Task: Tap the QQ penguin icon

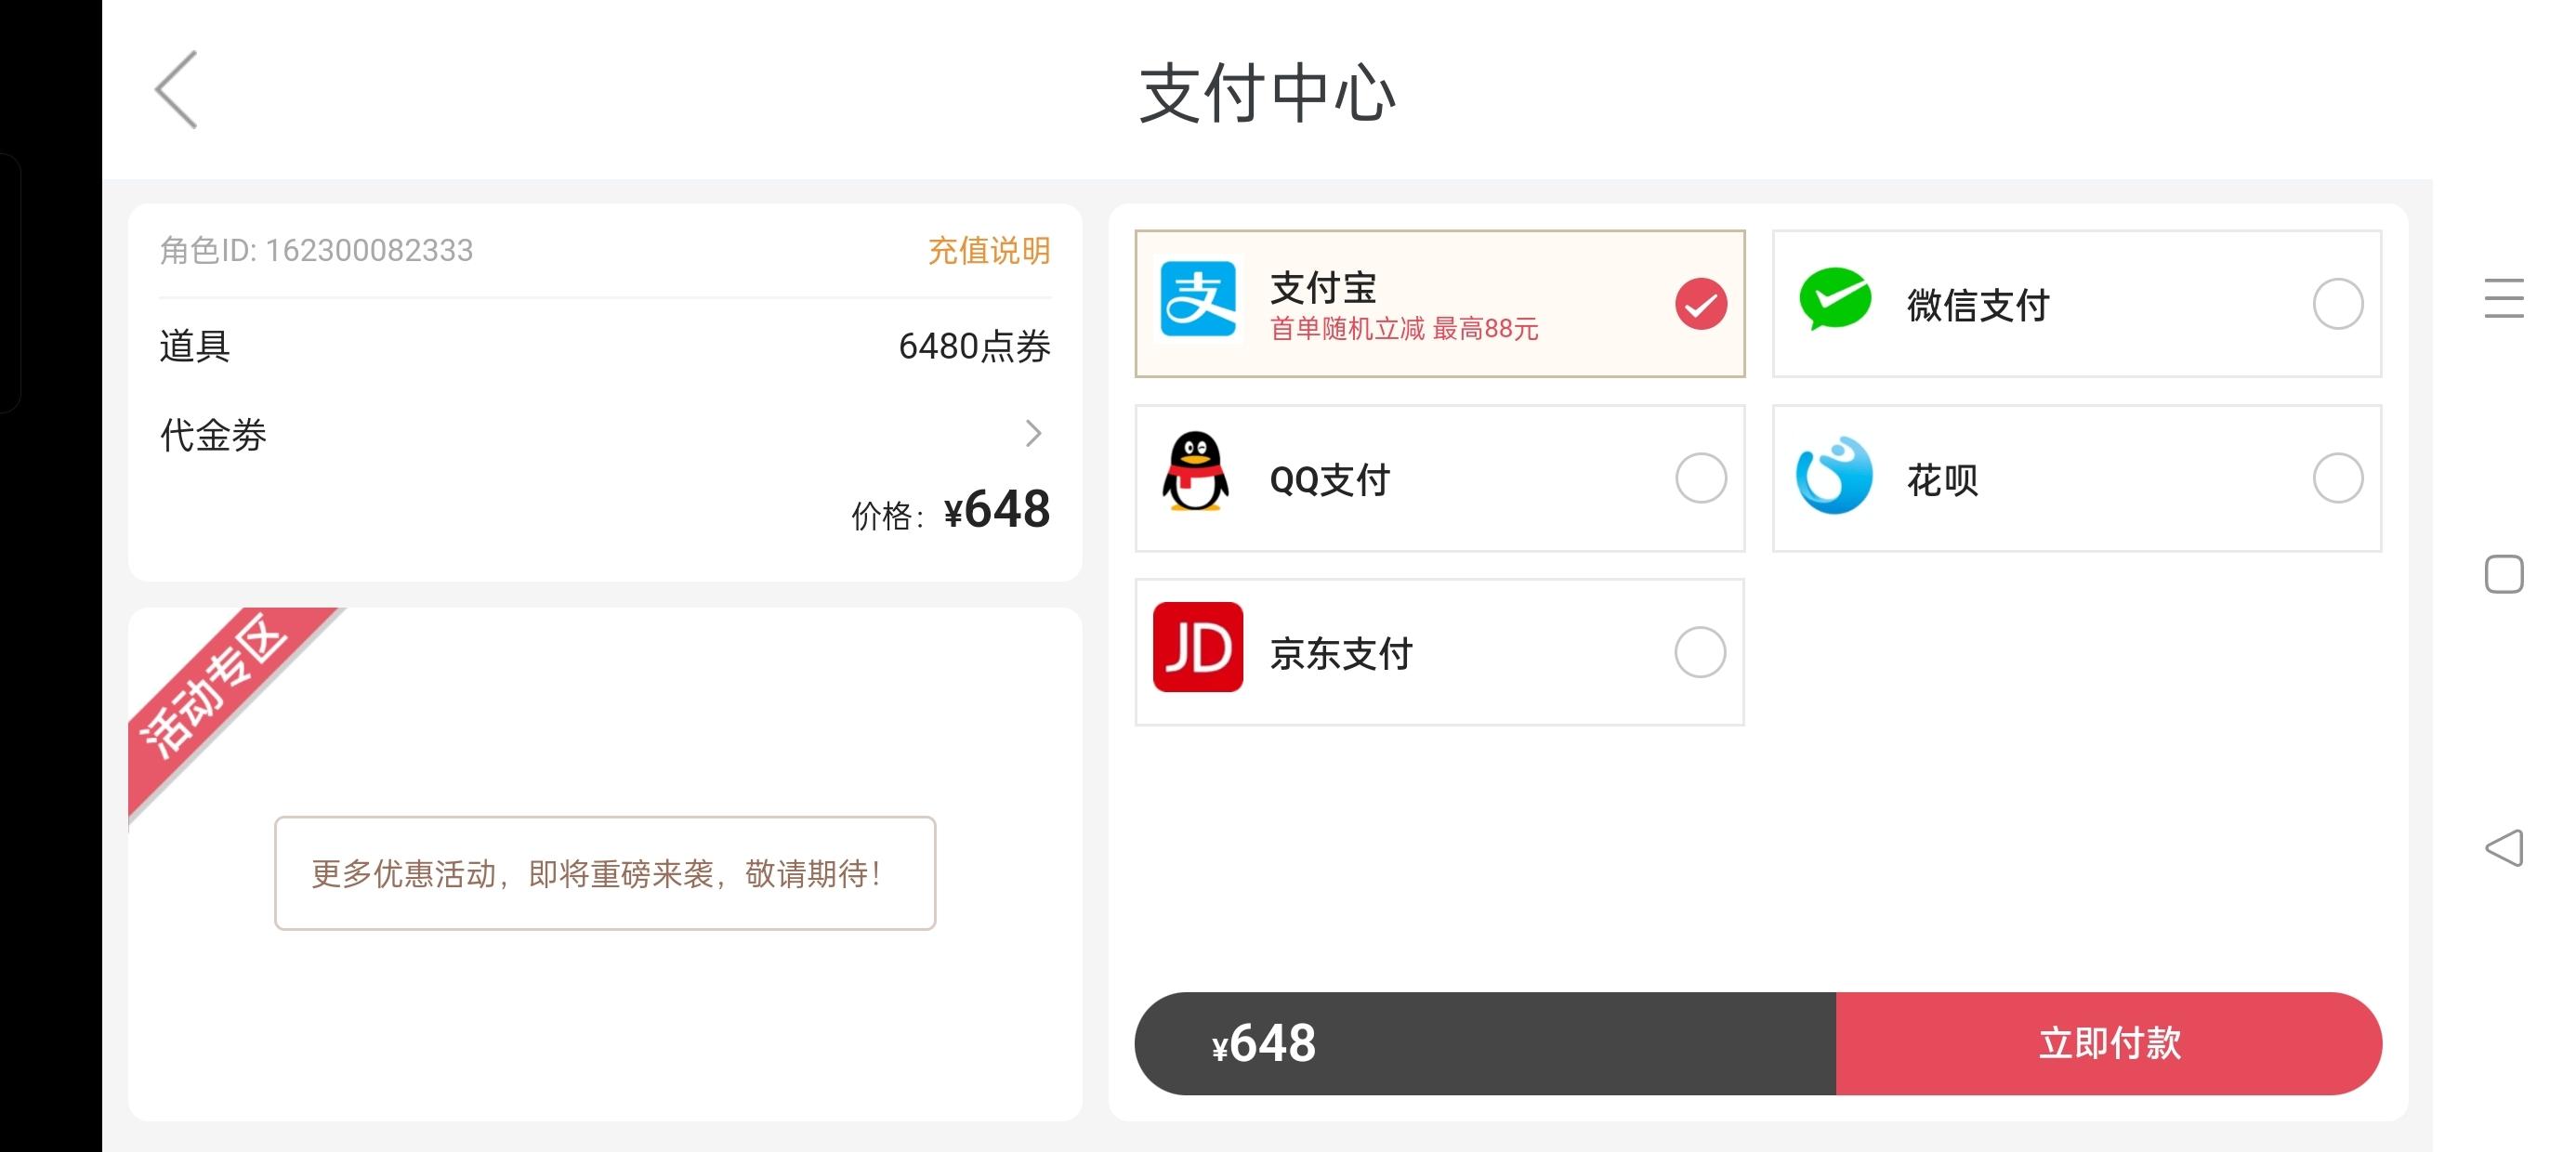Action: pos(1195,472)
